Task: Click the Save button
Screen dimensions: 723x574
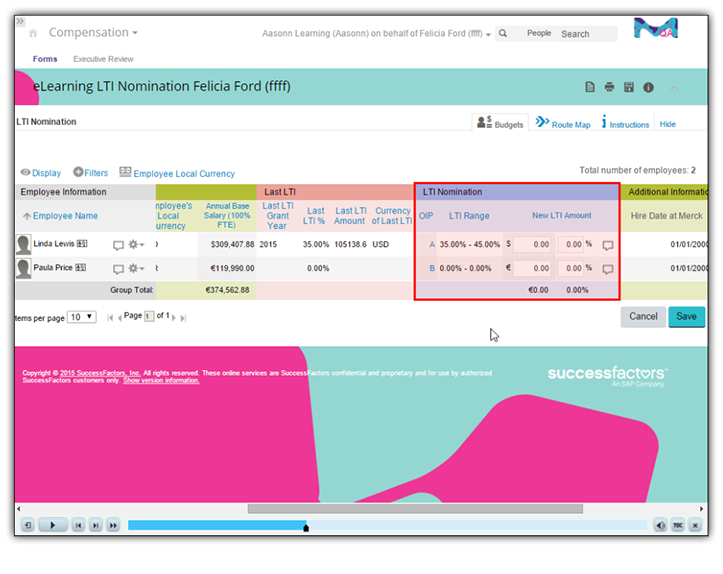Action: coord(686,316)
